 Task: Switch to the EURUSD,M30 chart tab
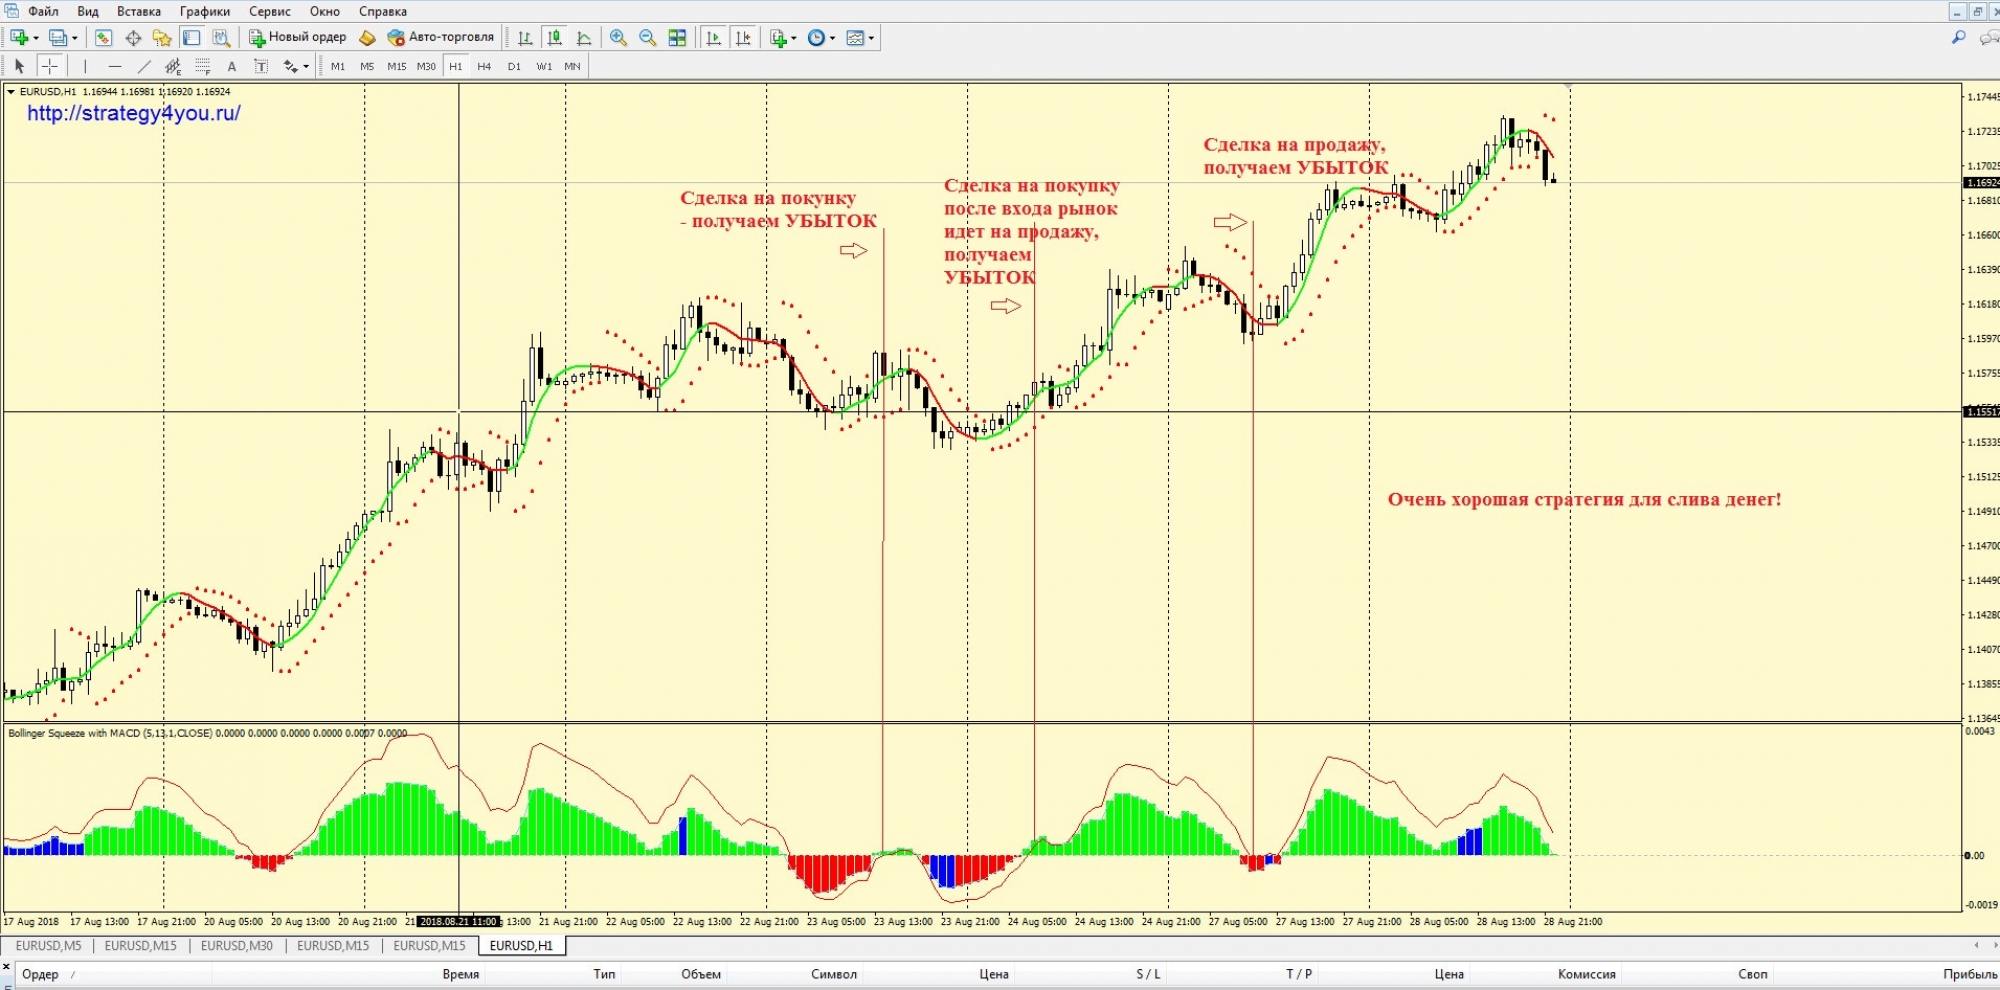(236, 945)
